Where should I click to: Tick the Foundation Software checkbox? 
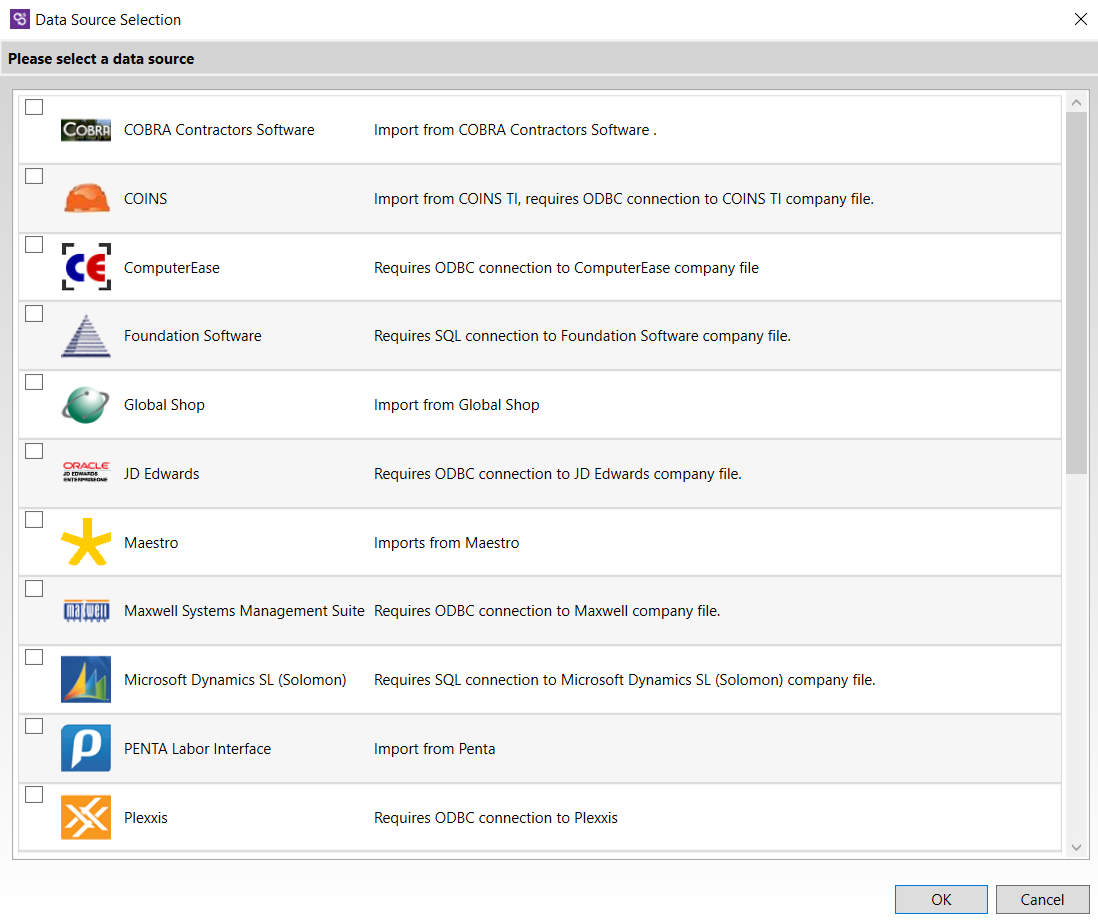(x=34, y=314)
